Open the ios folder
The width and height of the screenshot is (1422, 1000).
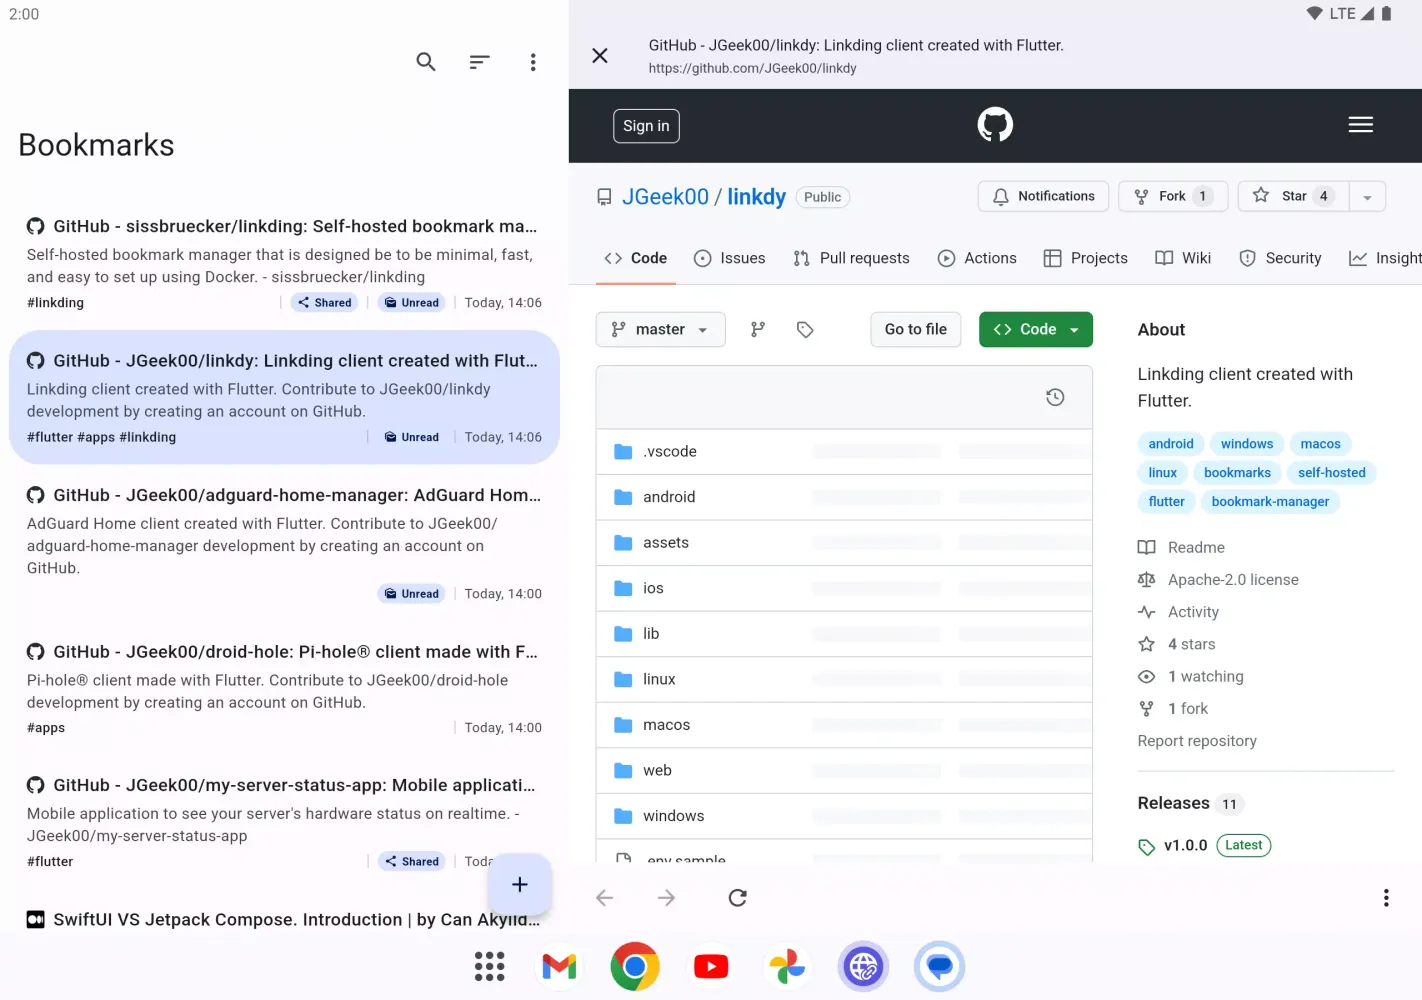653,588
